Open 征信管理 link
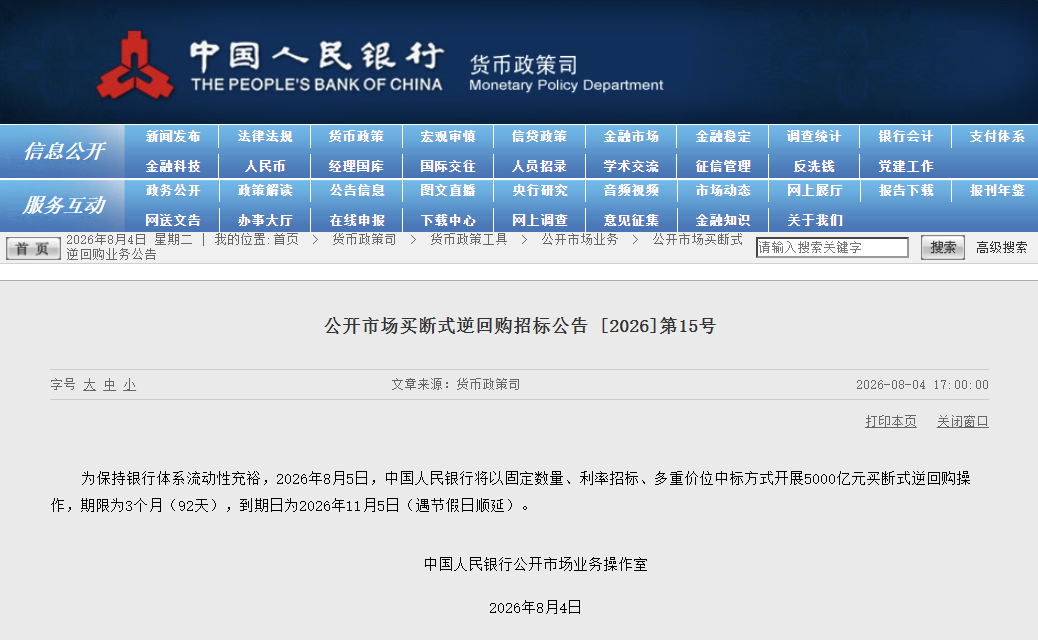1038x640 pixels. (x=723, y=166)
